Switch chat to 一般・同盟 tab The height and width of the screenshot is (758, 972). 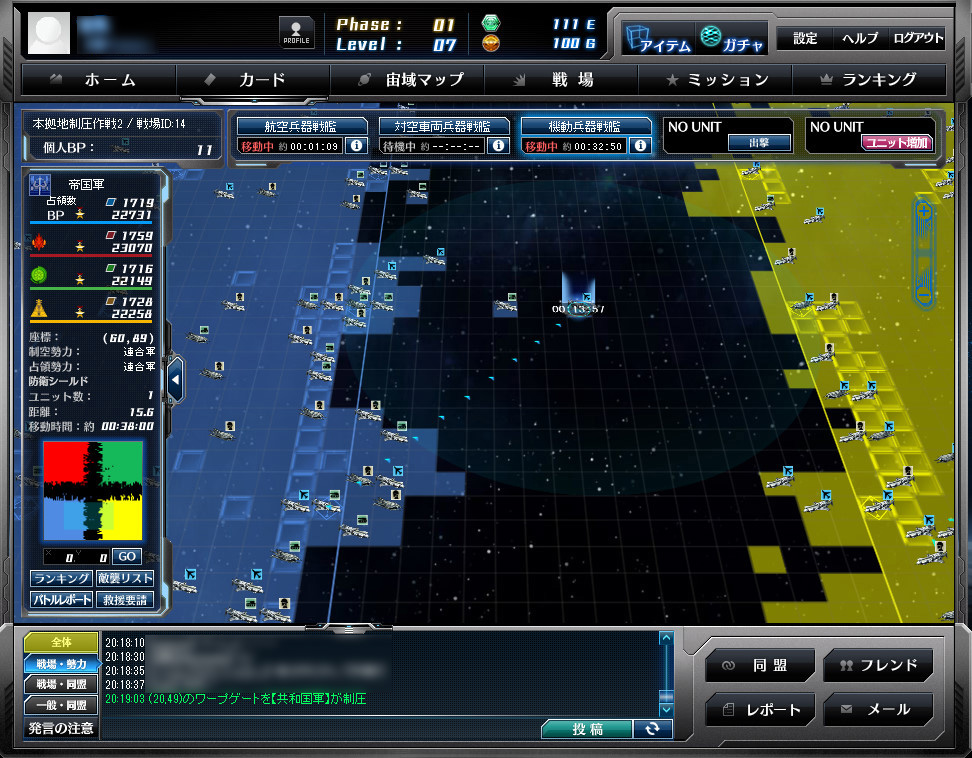[61, 705]
